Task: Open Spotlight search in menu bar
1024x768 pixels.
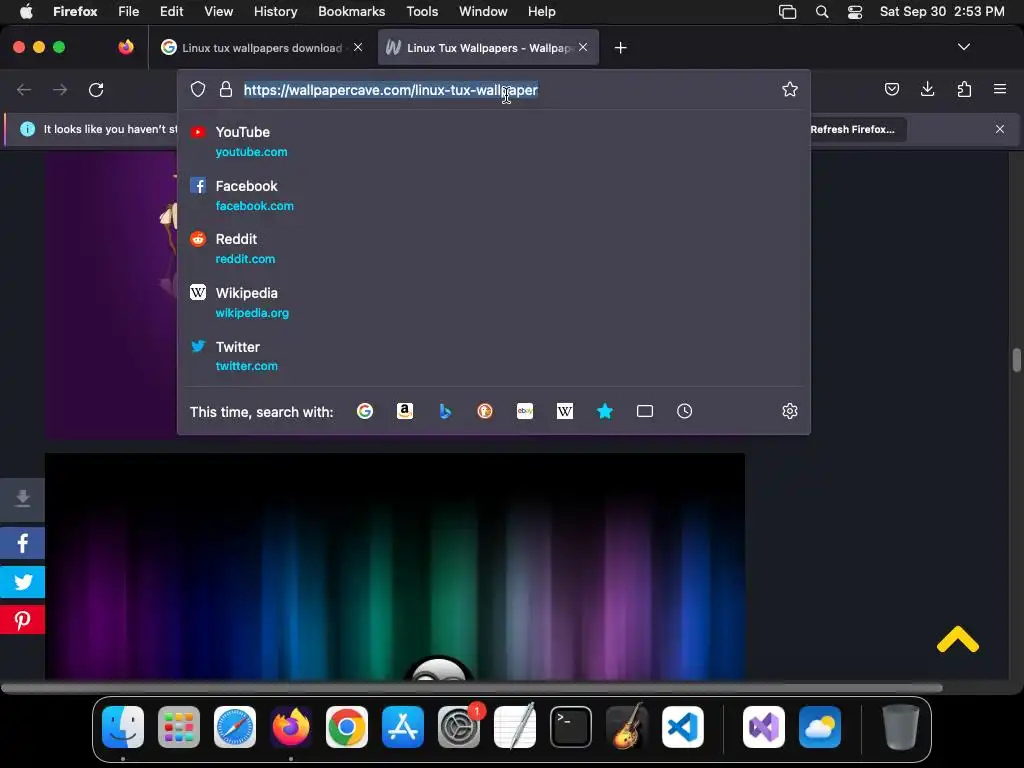Action: point(822,12)
